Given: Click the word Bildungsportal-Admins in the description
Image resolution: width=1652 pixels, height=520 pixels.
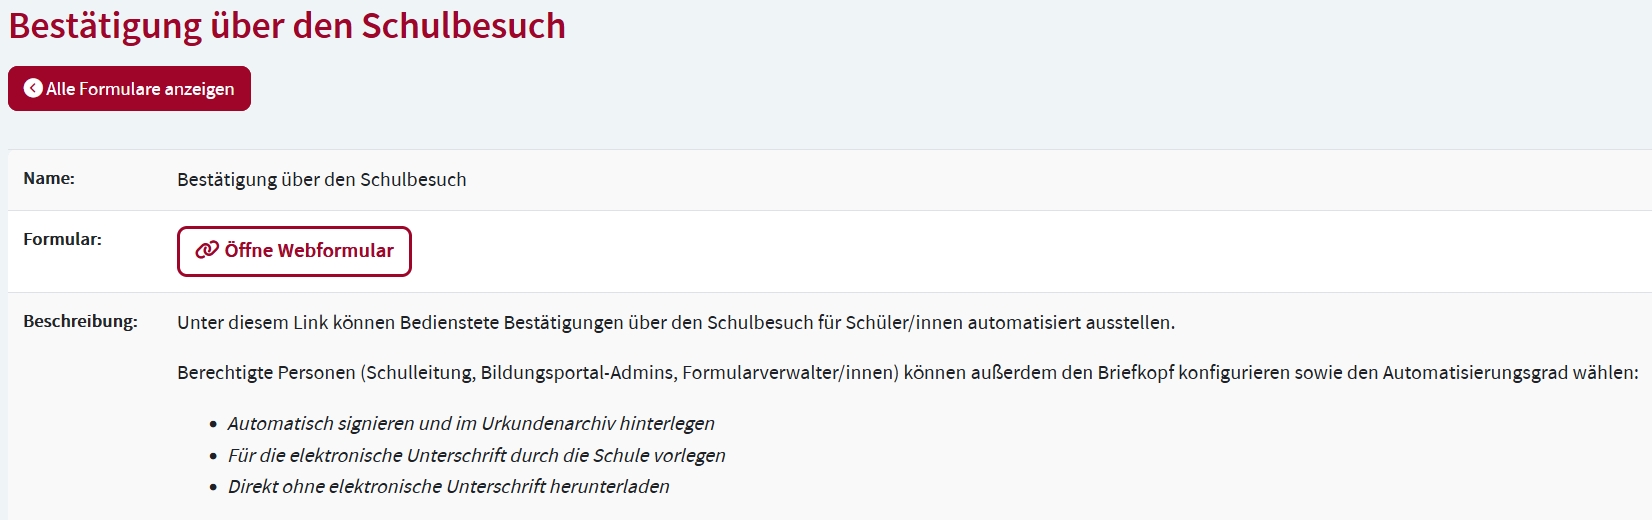Looking at the screenshot, I should coord(576,373).
